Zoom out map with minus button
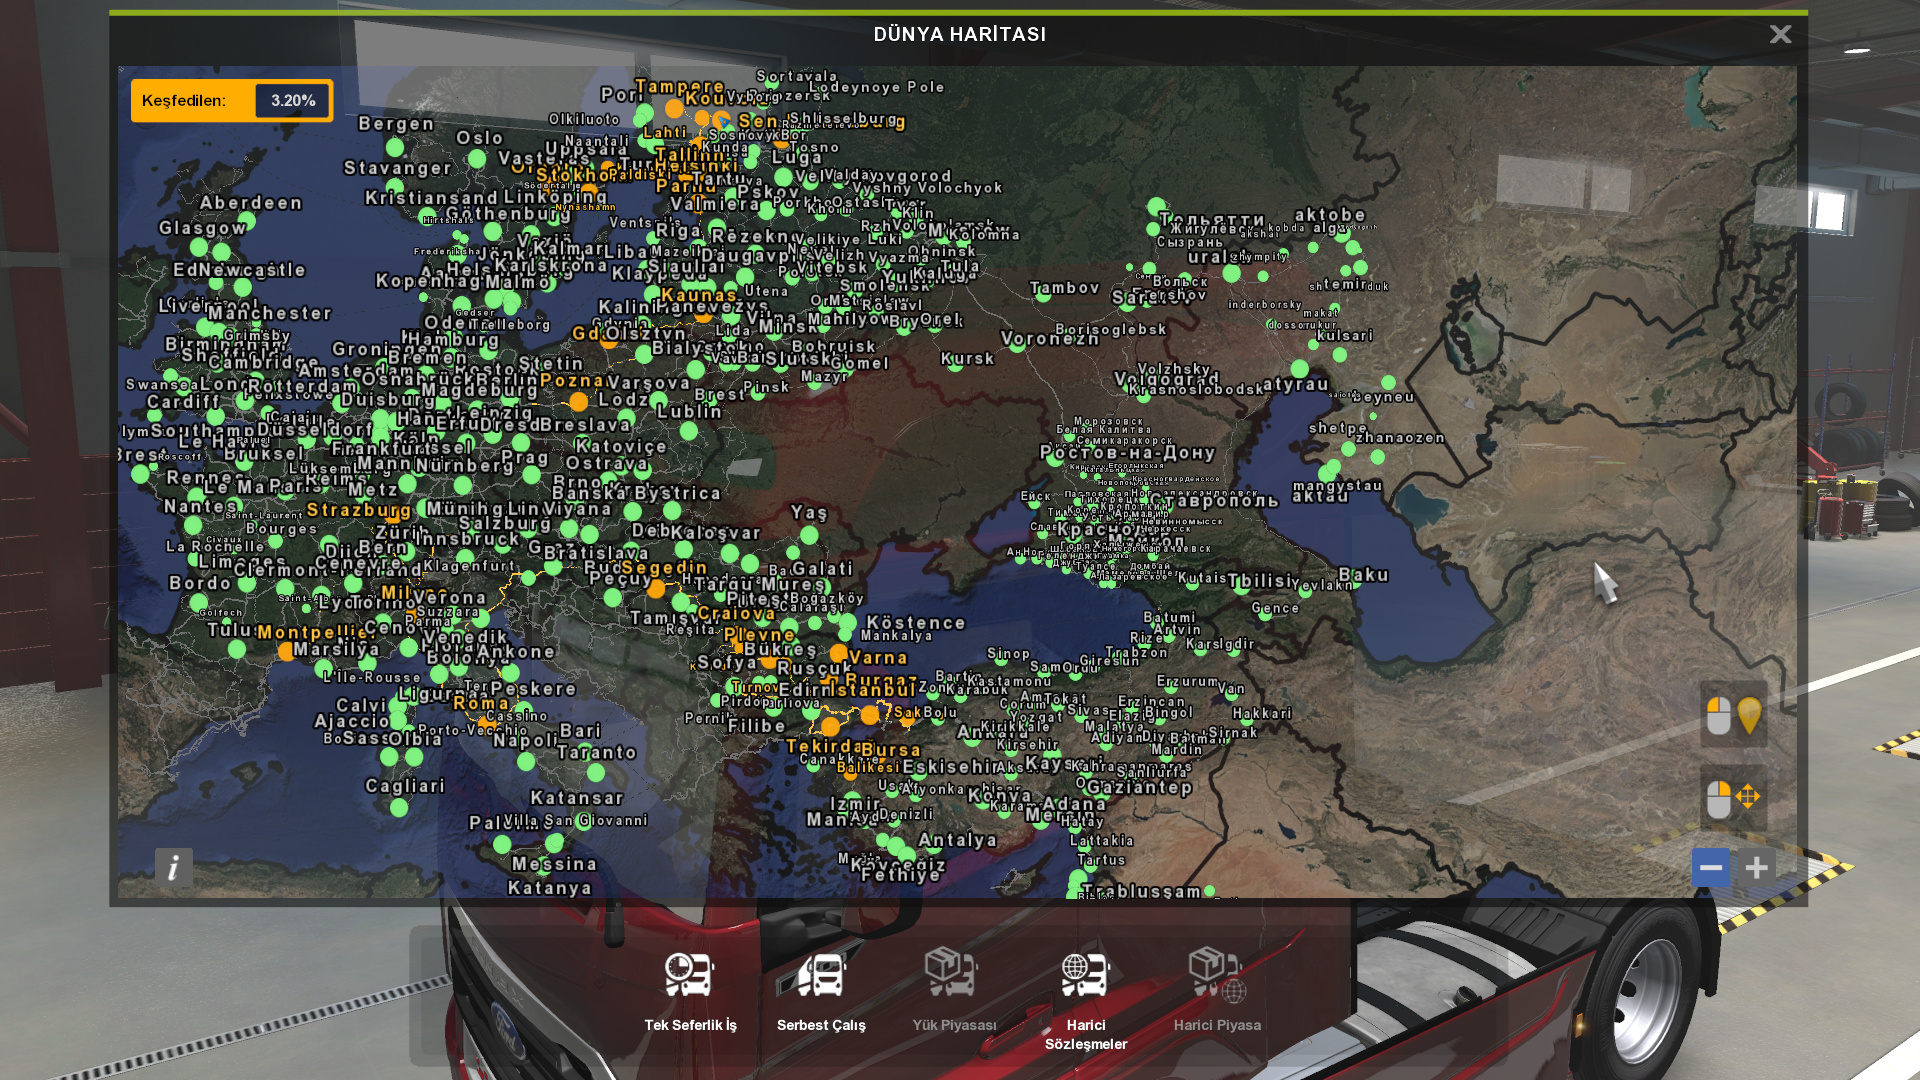Image resolution: width=1920 pixels, height=1080 pixels. point(1710,868)
